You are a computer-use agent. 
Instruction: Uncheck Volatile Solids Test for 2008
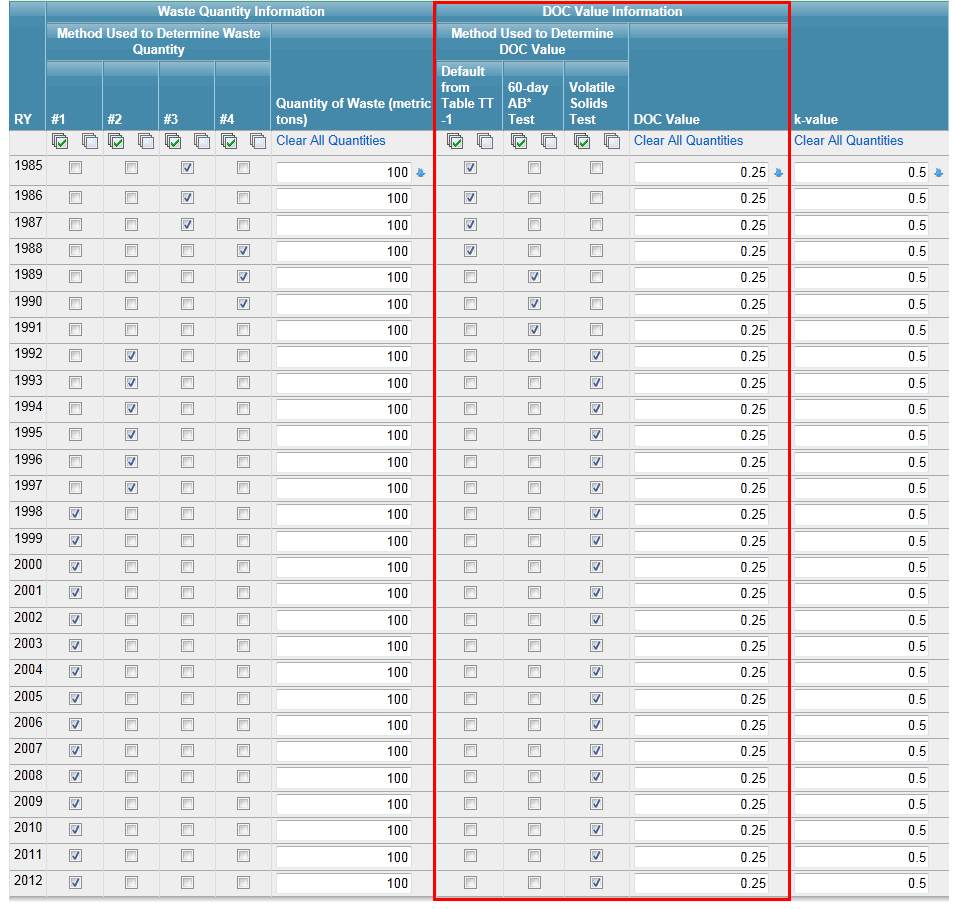[x=596, y=777]
